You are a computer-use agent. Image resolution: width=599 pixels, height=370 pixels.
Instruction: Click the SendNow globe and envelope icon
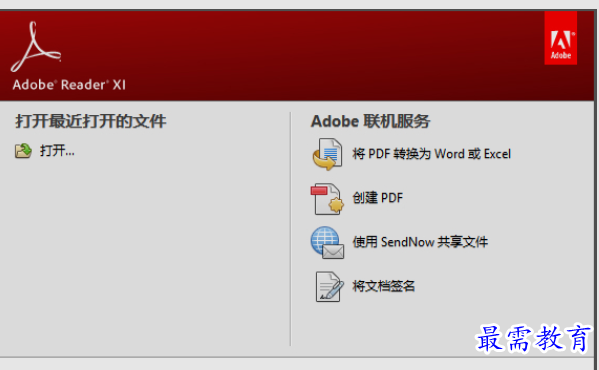tap(327, 242)
